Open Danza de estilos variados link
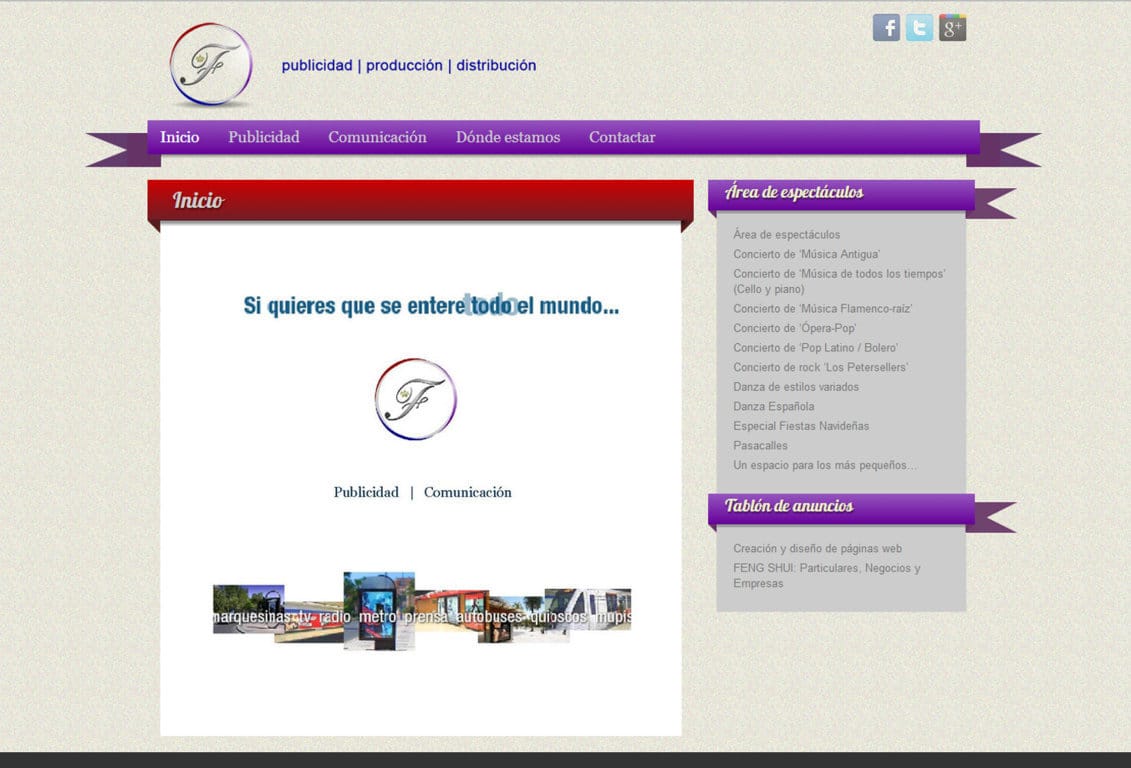This screenshot has height=768, width=1131. click(x=796, y=387)
